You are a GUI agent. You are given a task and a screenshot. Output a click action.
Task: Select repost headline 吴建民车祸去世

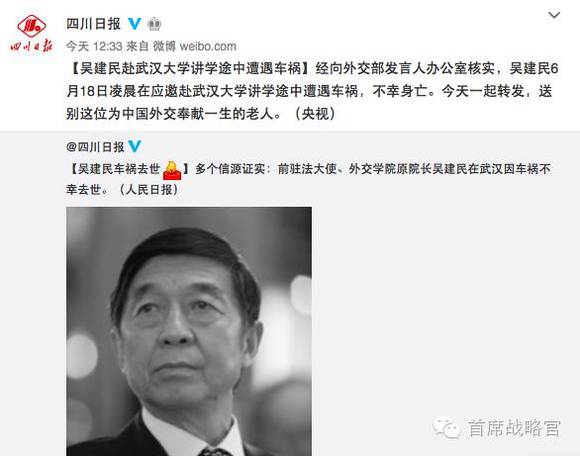click(x=119, y=169)
